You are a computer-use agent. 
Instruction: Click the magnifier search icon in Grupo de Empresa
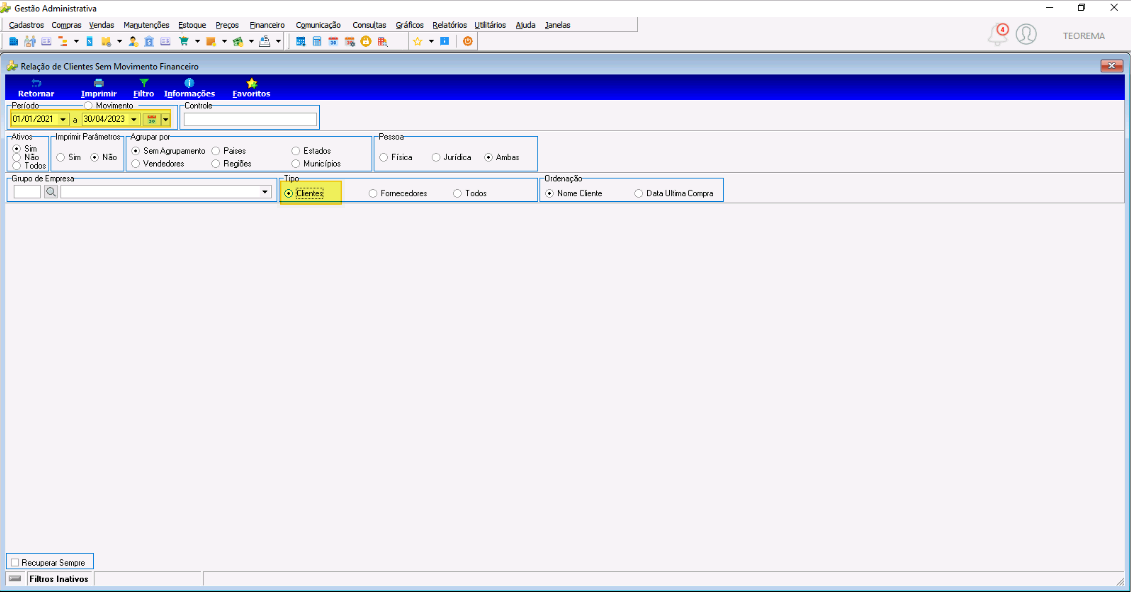(x=50, y=192)
